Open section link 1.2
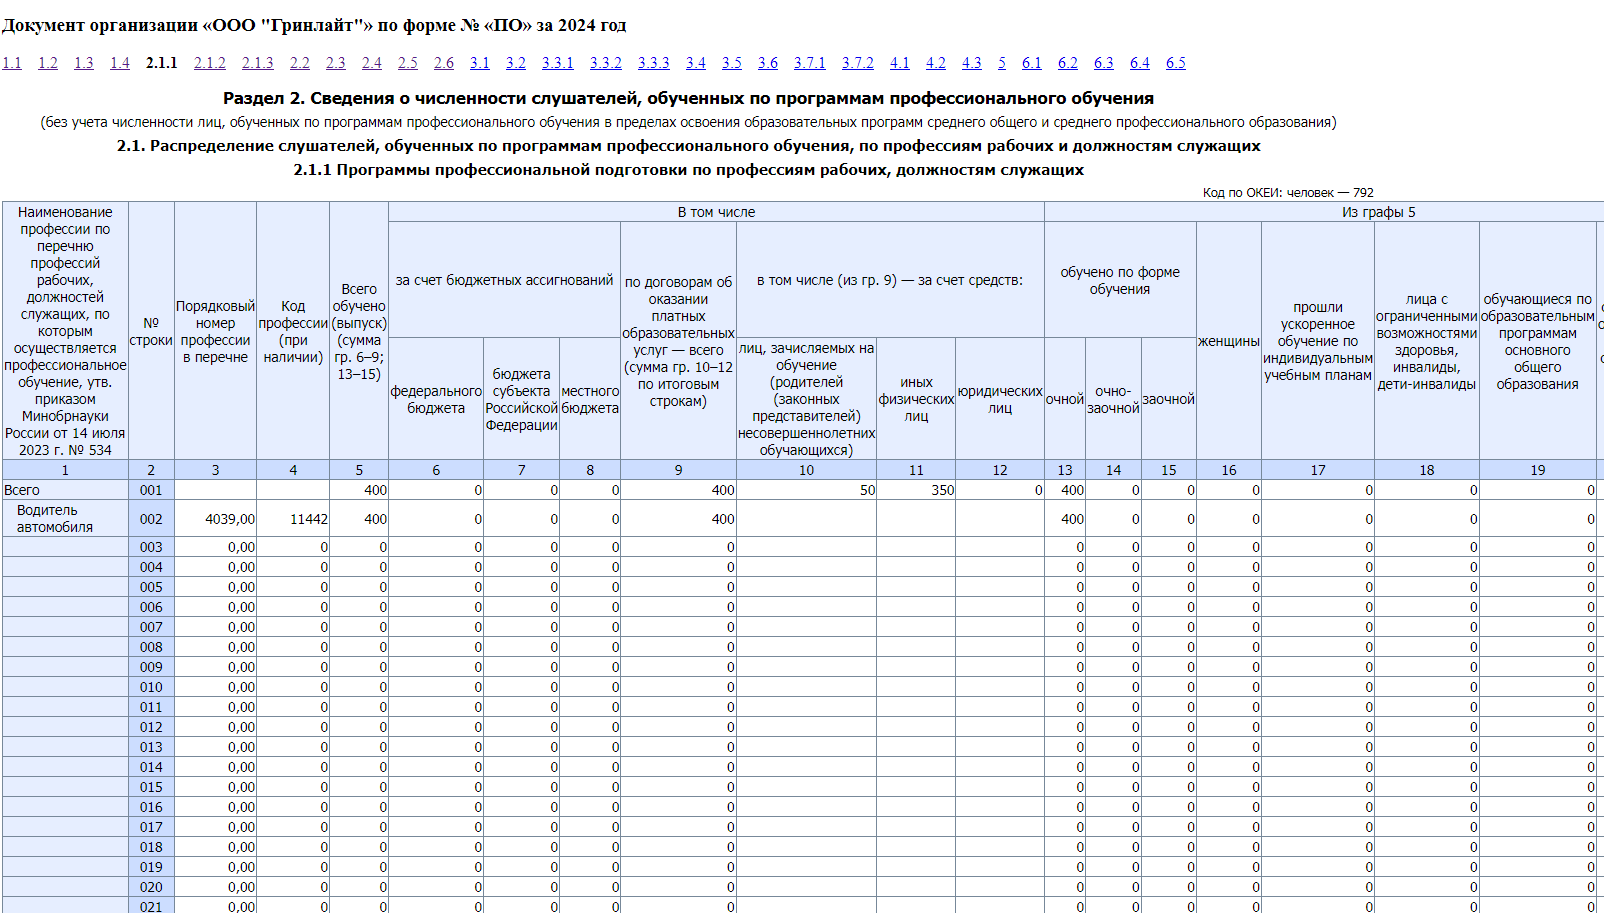This screenshot has height=913, width=1604. click(48, 63)
